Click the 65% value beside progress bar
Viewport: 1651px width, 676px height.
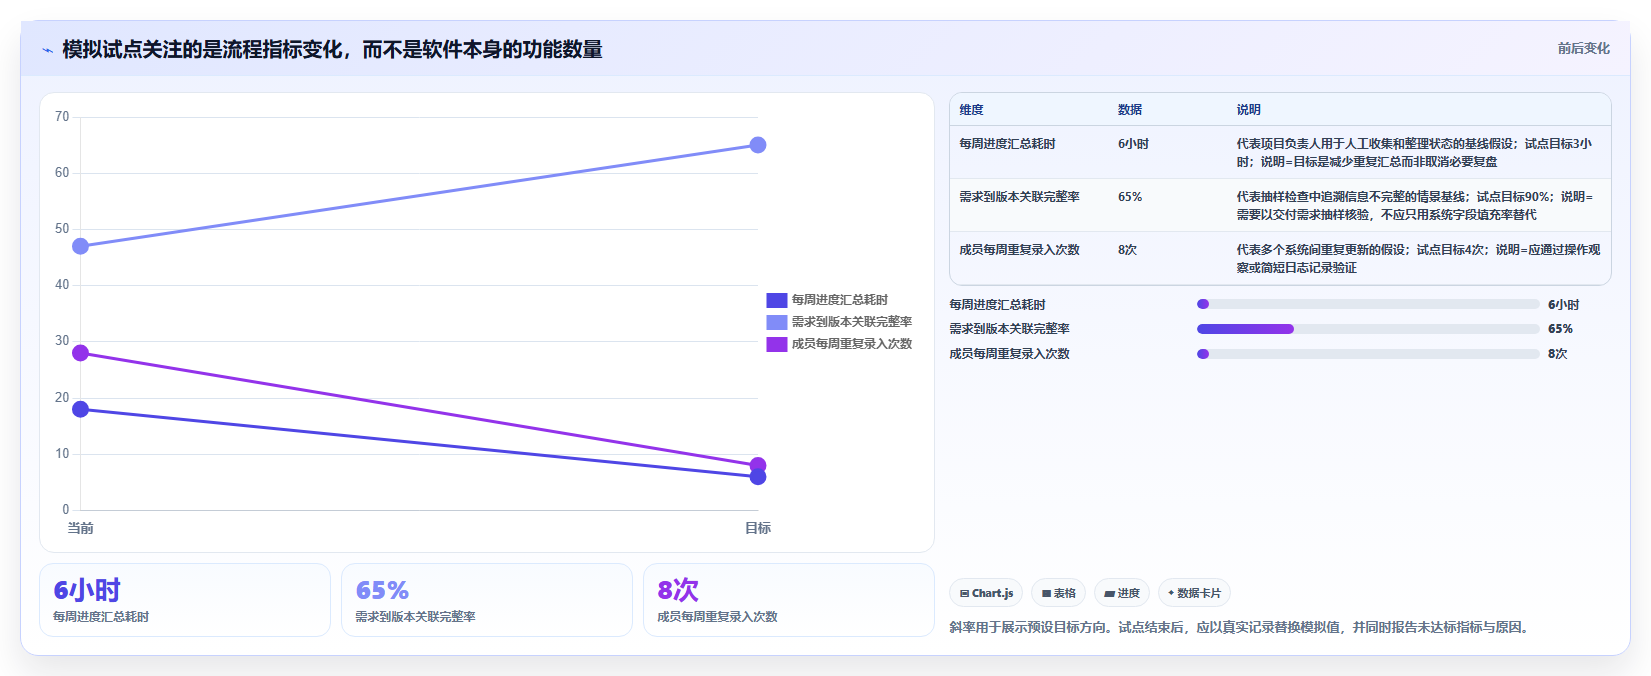tap(1560, 329)
